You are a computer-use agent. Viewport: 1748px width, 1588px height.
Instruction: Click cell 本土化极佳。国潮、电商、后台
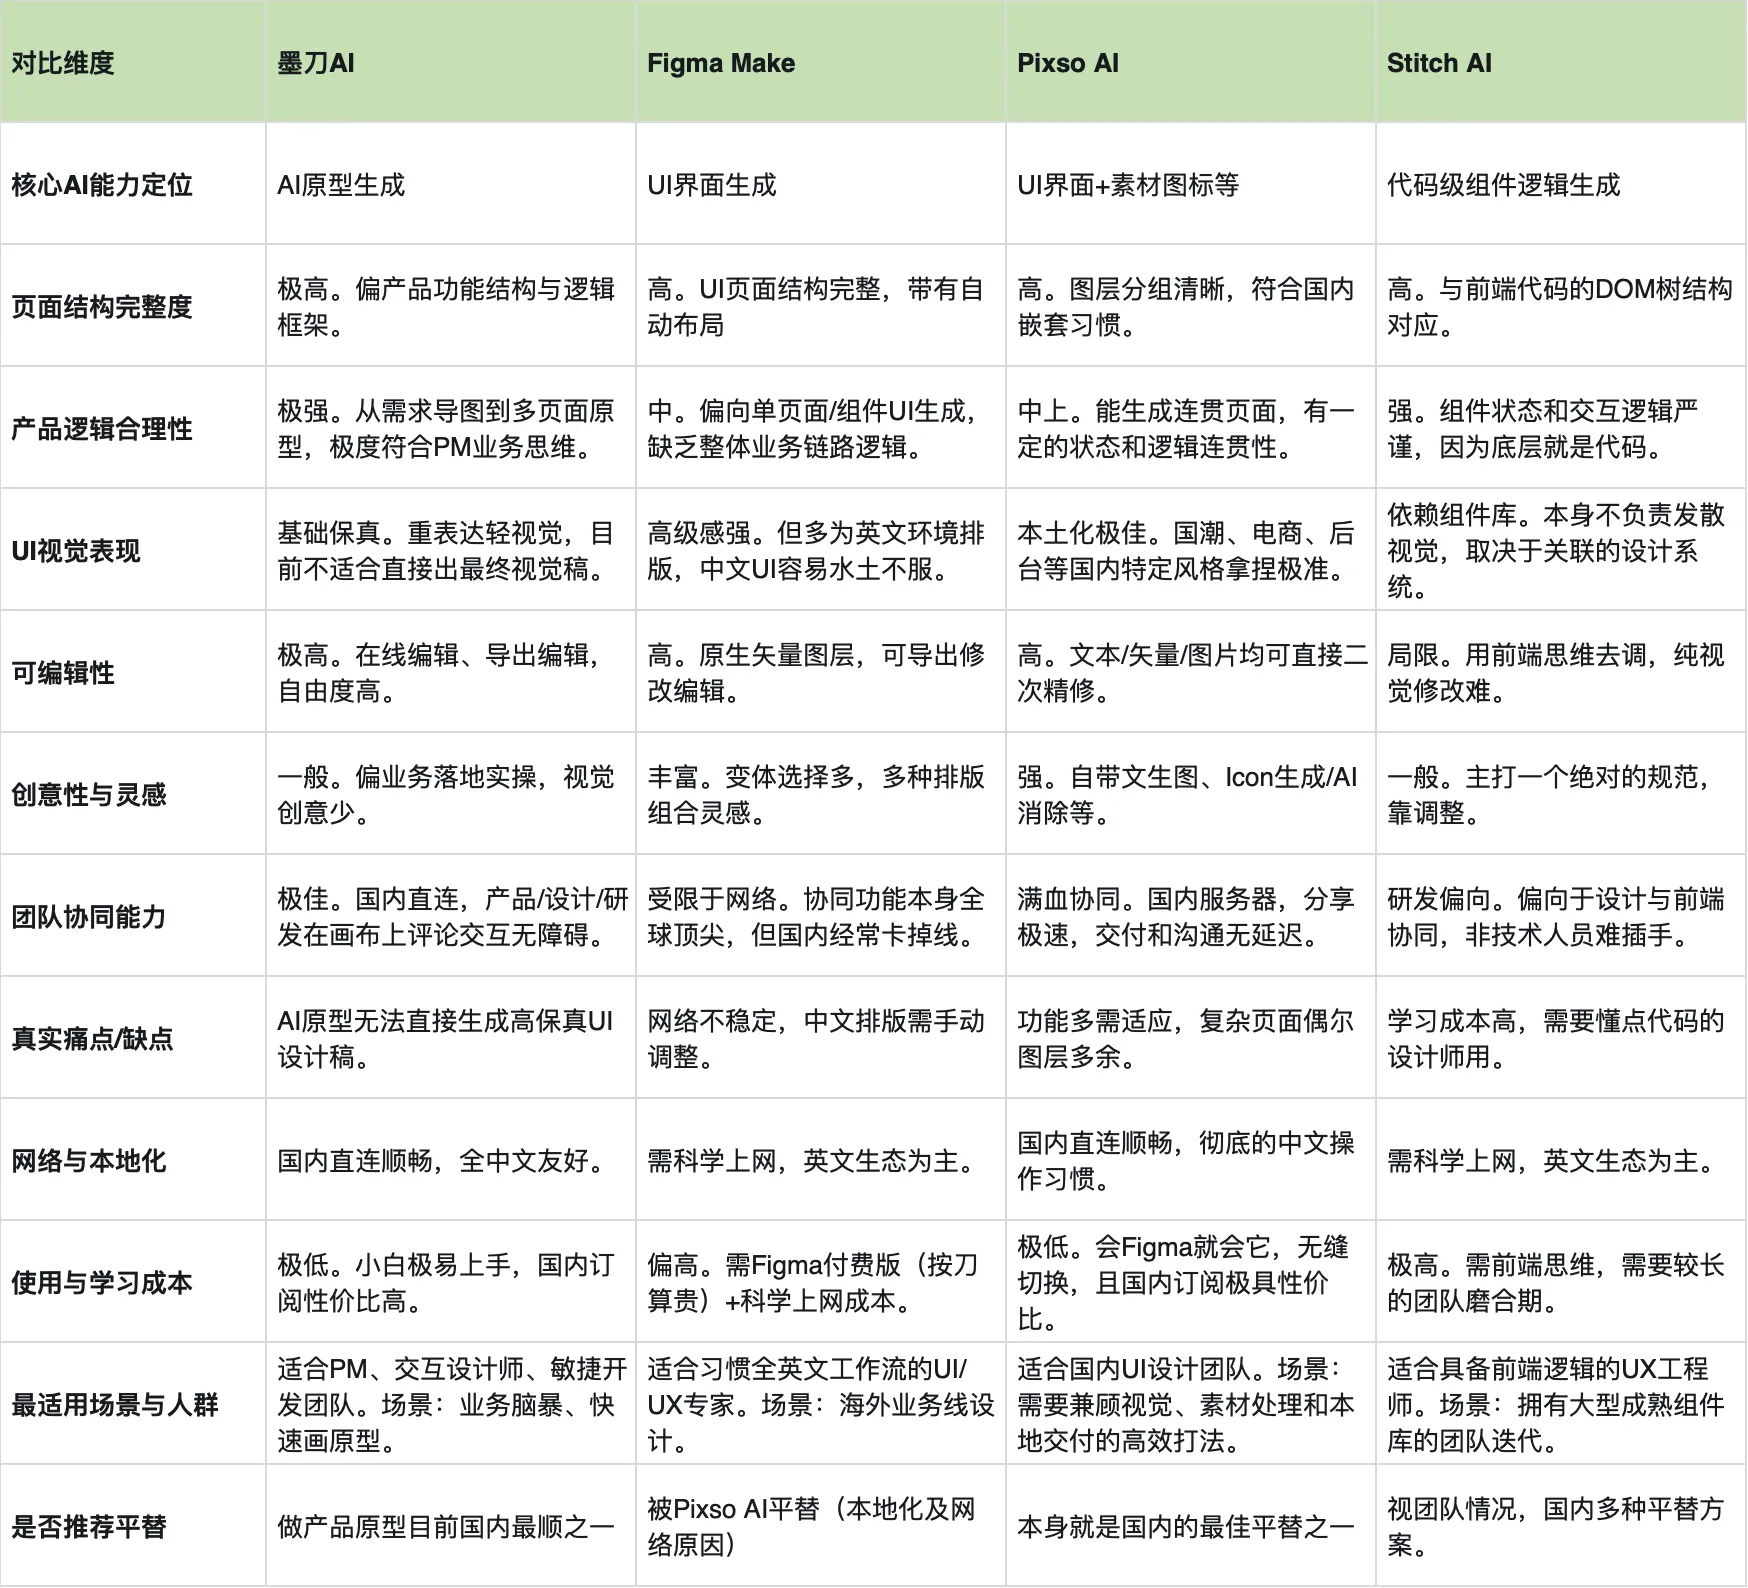(1191, 550)
